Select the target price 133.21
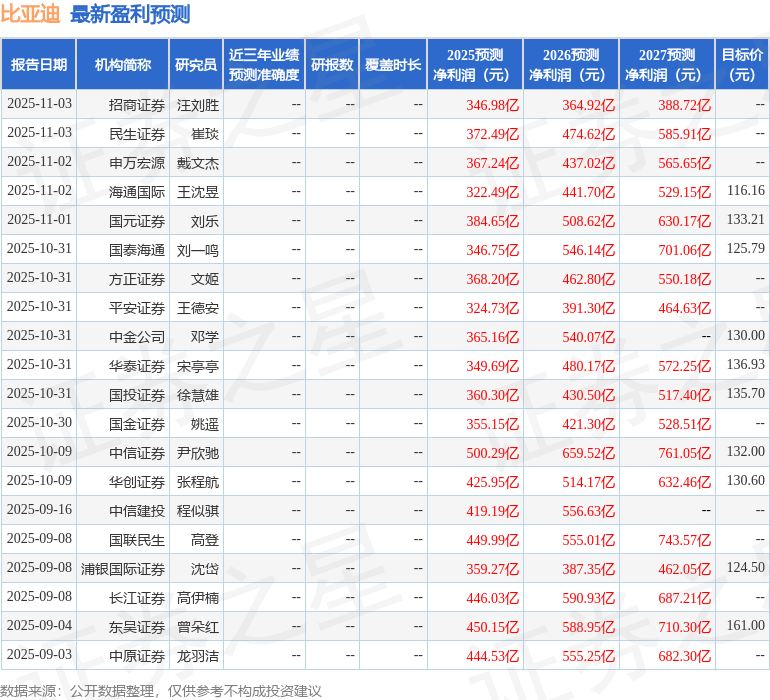The image size is (770, 700). (x=745, y=219)
